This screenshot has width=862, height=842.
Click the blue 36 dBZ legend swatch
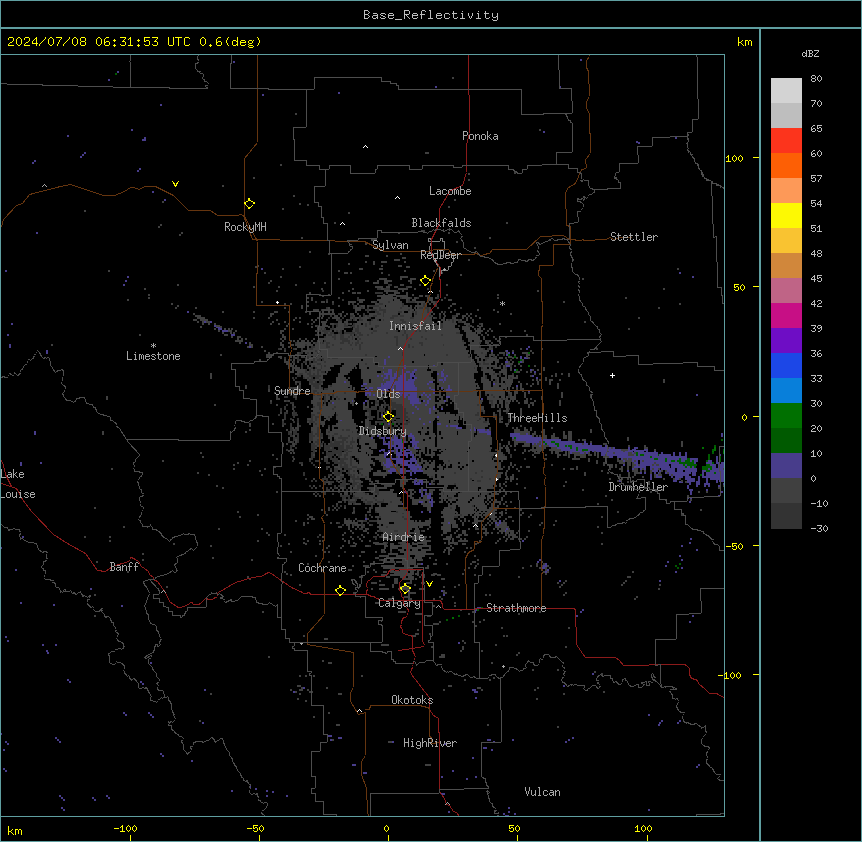coord(786,365)
